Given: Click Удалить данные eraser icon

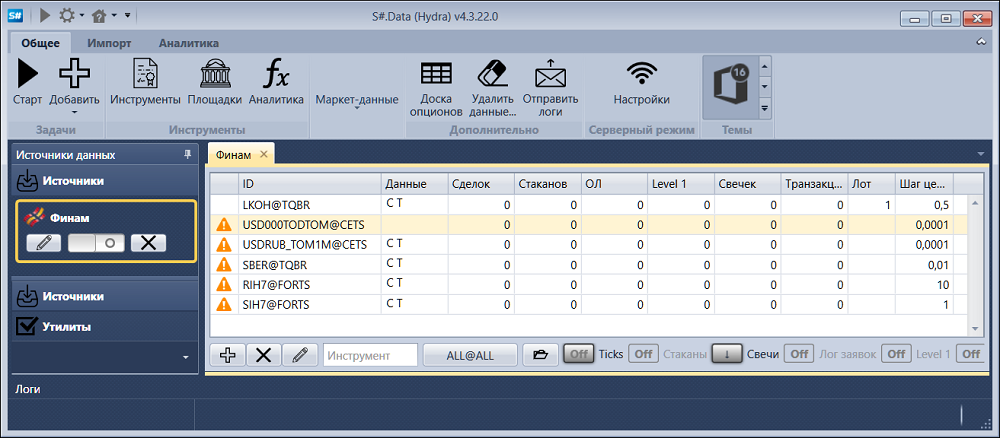Looking at the screenshot, I should (492, 75).
